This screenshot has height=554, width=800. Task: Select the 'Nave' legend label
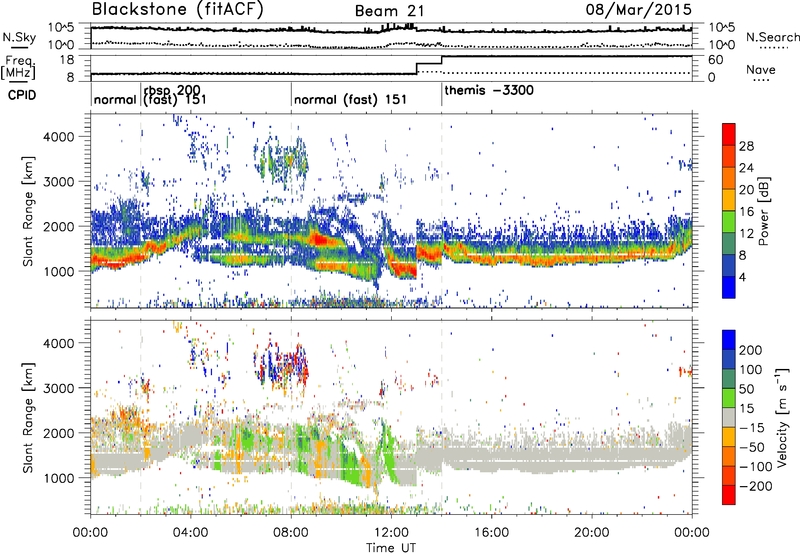click(x=760, y=69)
